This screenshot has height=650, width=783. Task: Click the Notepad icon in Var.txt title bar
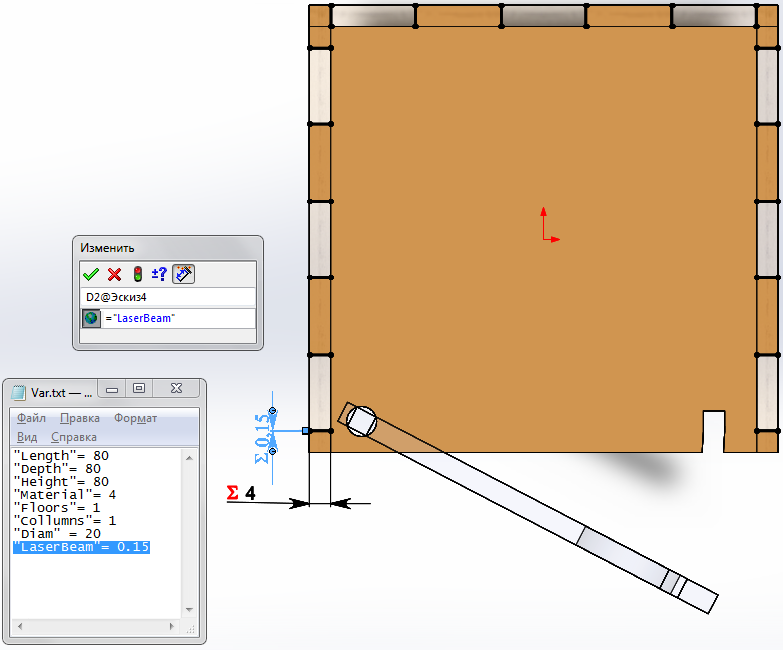pos(18,392)
